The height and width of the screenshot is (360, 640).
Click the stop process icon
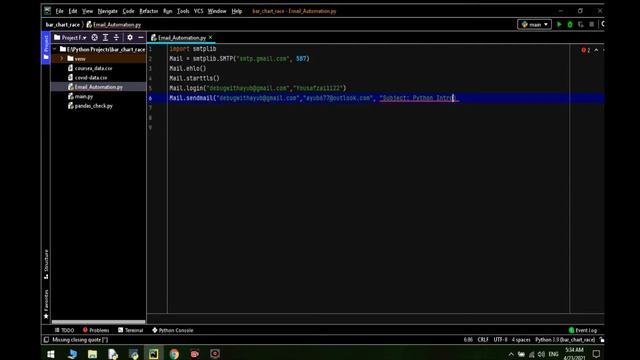[591, 24]
